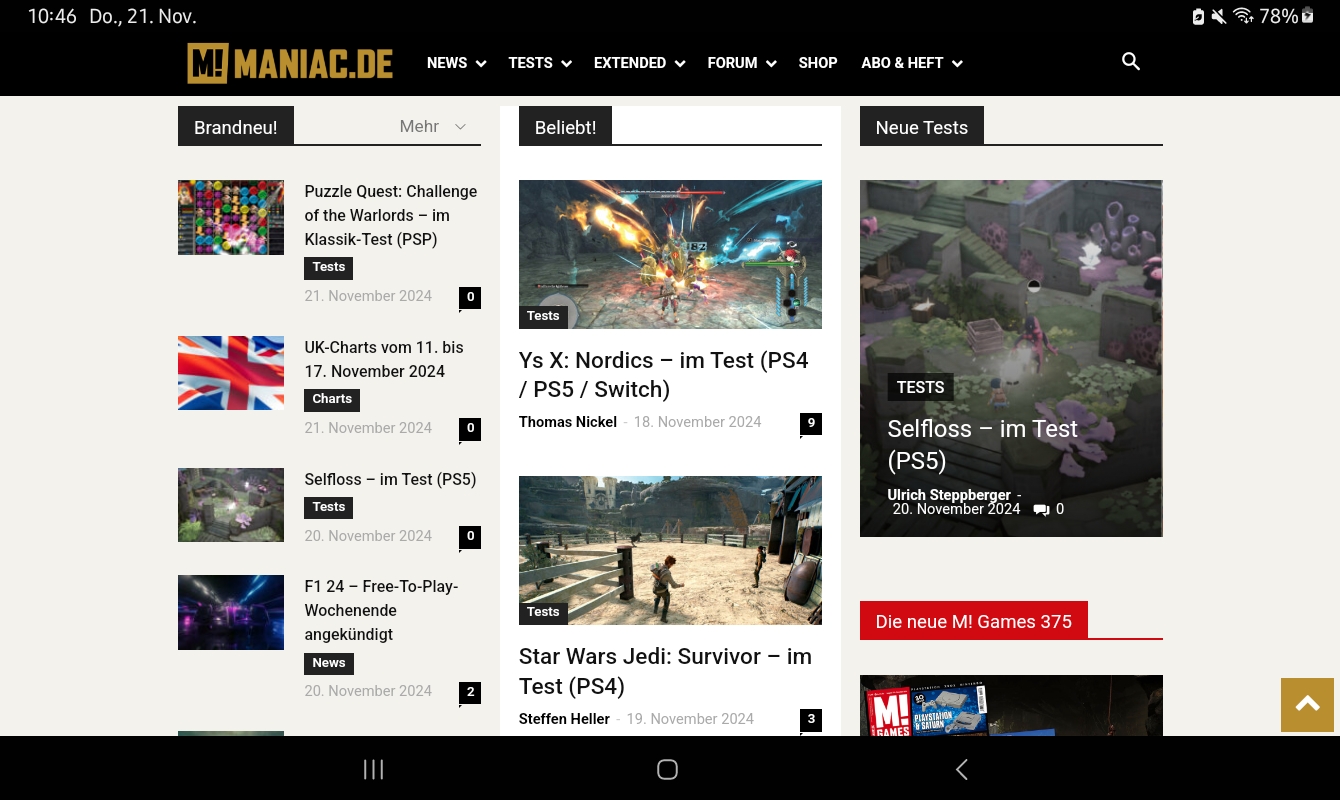The image size is (1340, 800).
Task: Open the Mehr dropdown in Brandneu
Action: point(432,126)
